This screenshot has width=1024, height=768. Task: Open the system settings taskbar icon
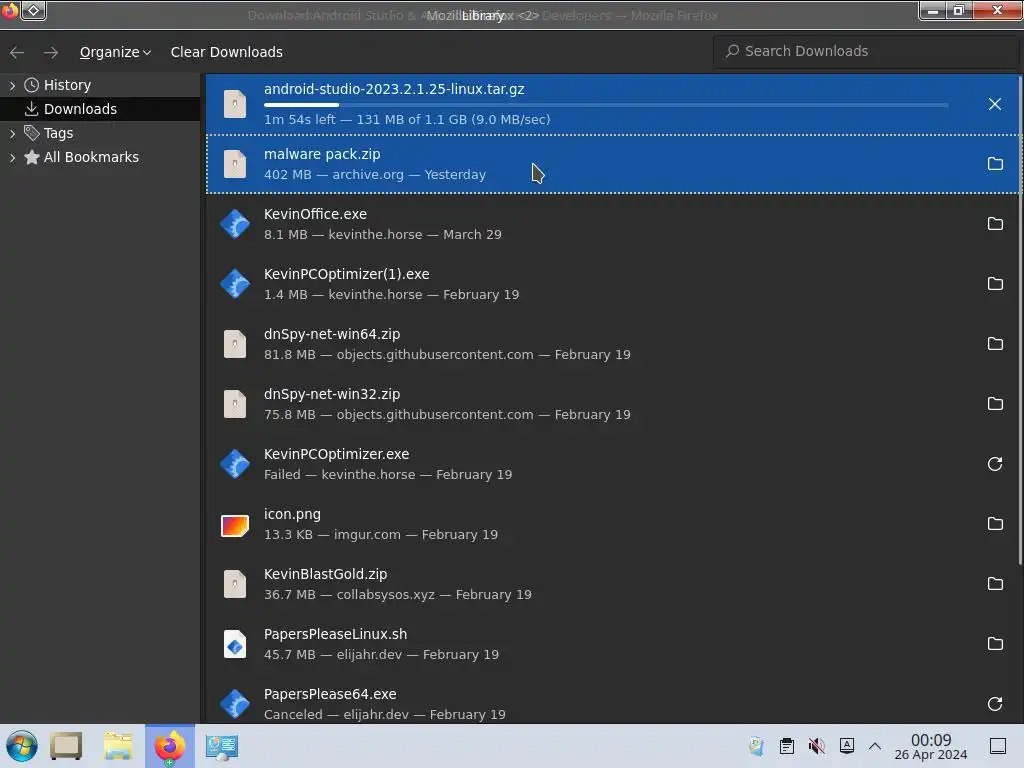(x=221, y=746)
